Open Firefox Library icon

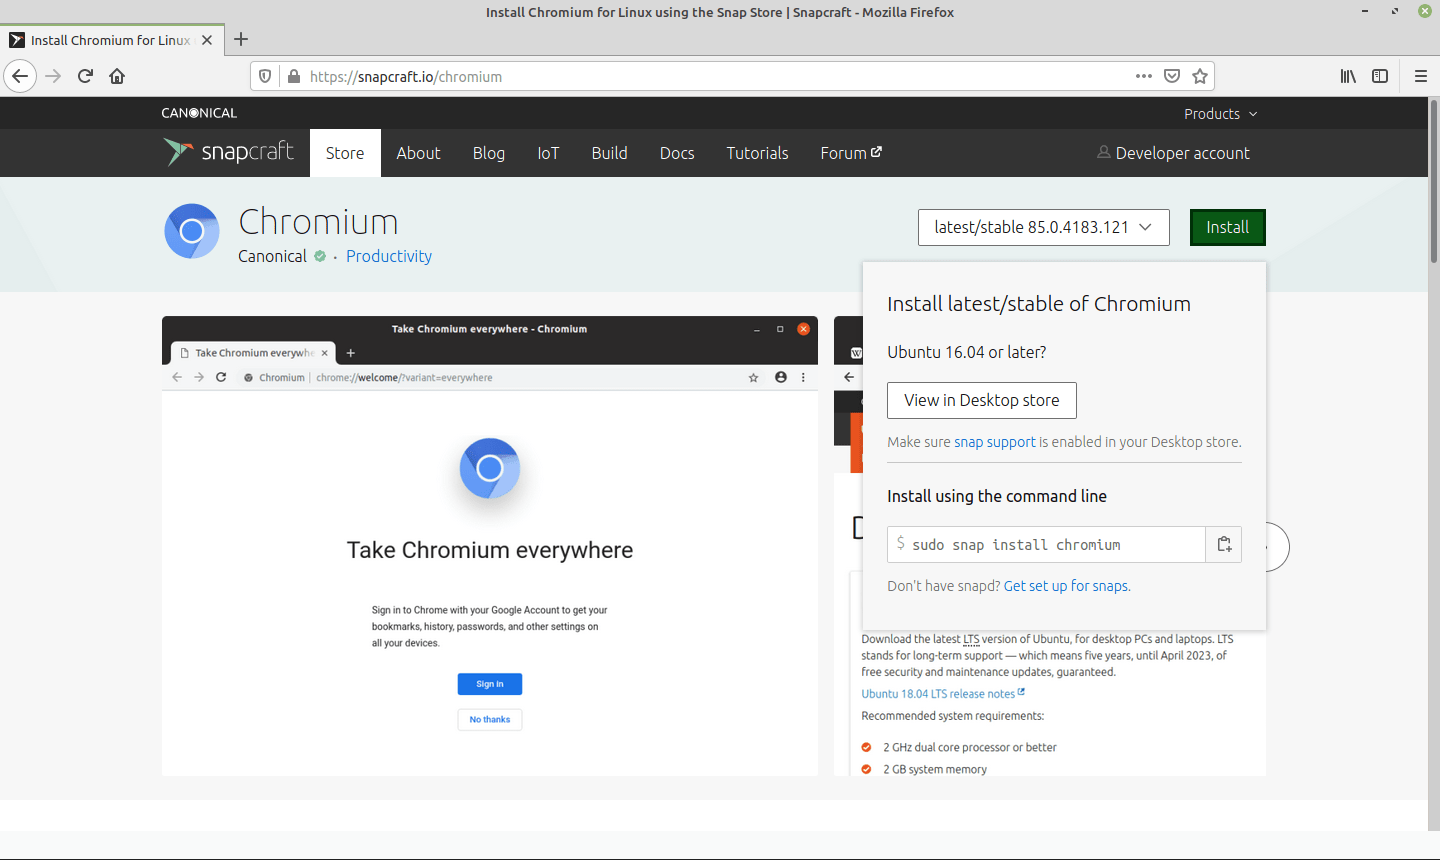[1348, 76]
